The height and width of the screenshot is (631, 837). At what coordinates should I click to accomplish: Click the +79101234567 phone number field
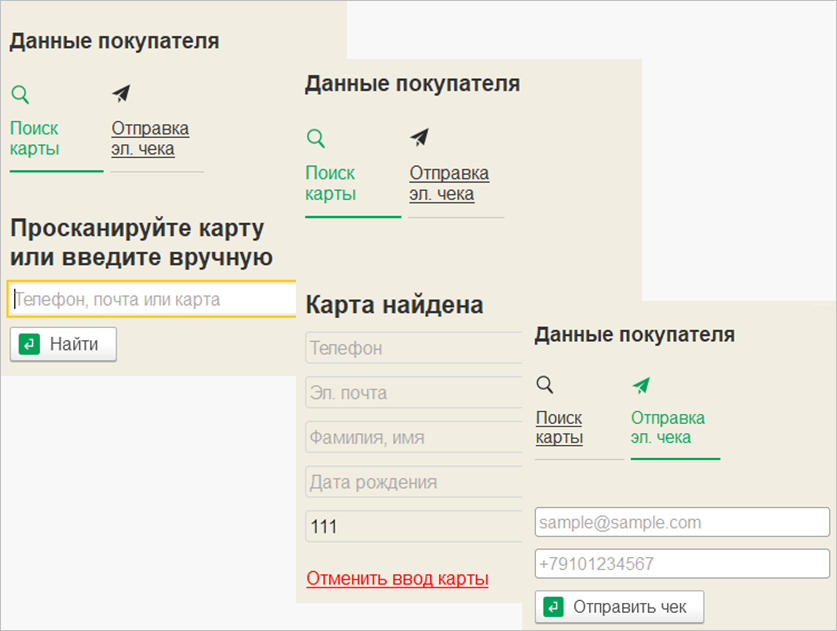tap(681, 564)
